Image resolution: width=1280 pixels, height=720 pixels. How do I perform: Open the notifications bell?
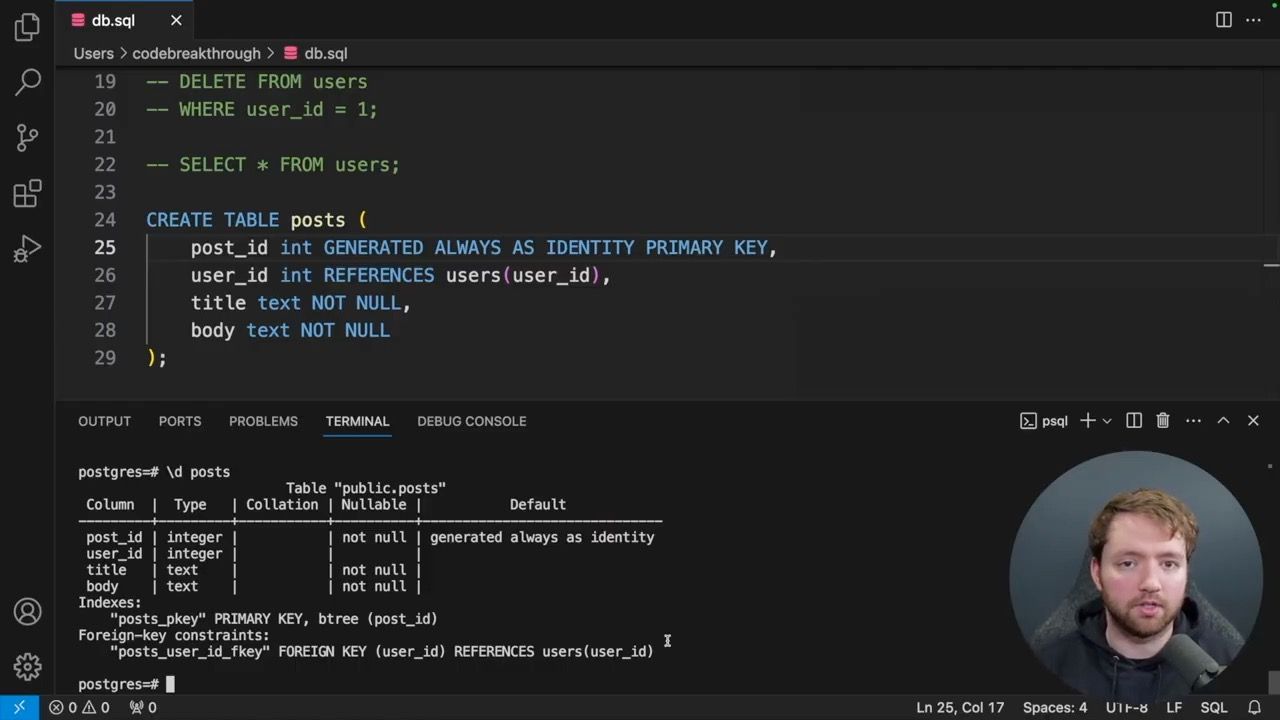pos(1254,707)
